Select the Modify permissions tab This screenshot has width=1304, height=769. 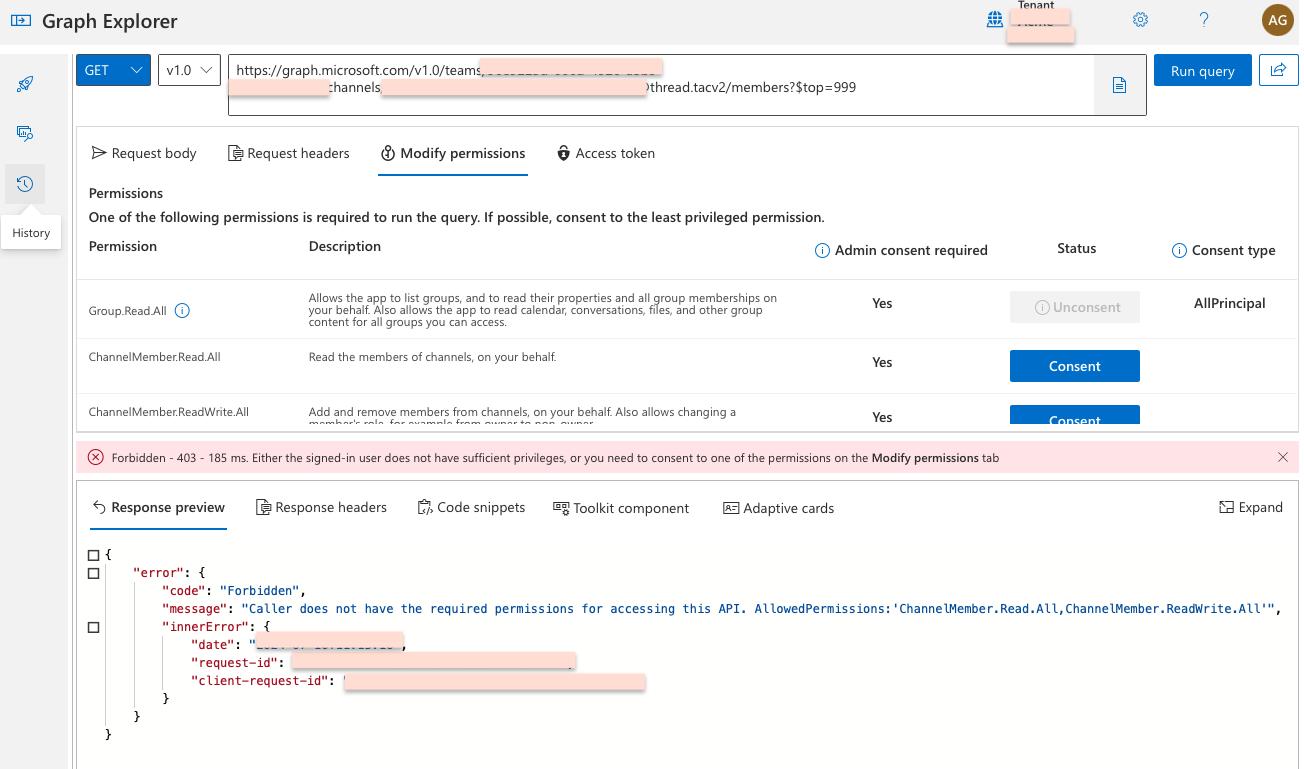coord(453,153)
